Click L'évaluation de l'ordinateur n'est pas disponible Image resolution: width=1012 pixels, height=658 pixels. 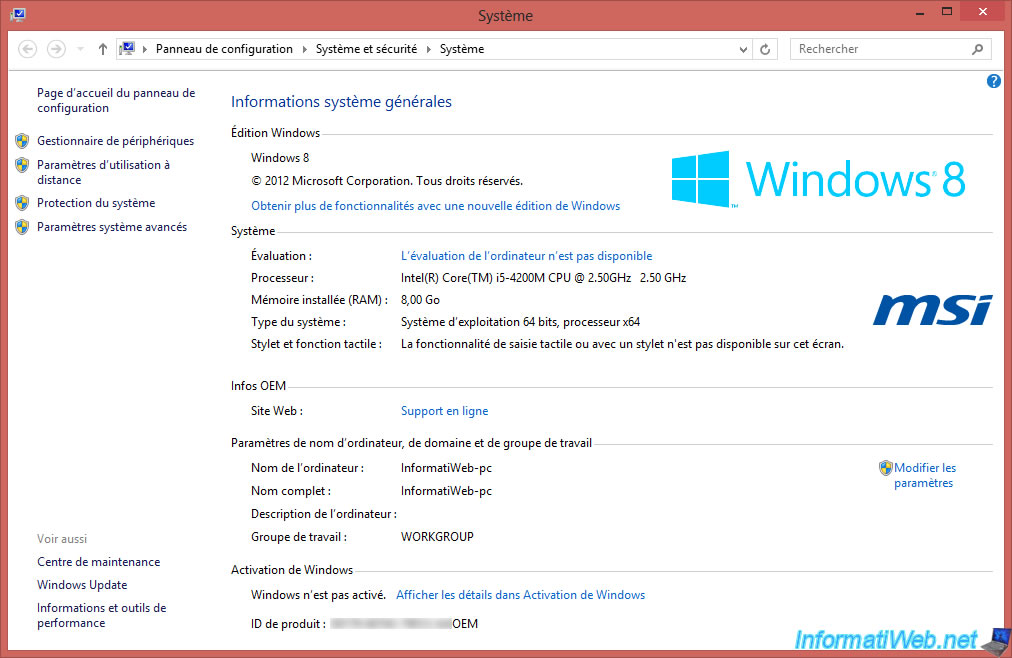[x=527, y=256]
